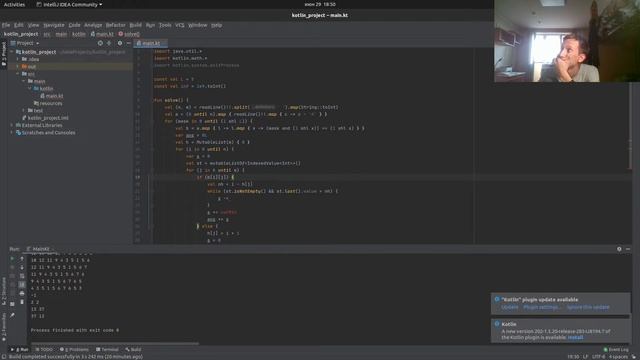The width and height of the screenshot is (640, 360).
Task: Expand the test folder
Action: pos(24,111)
